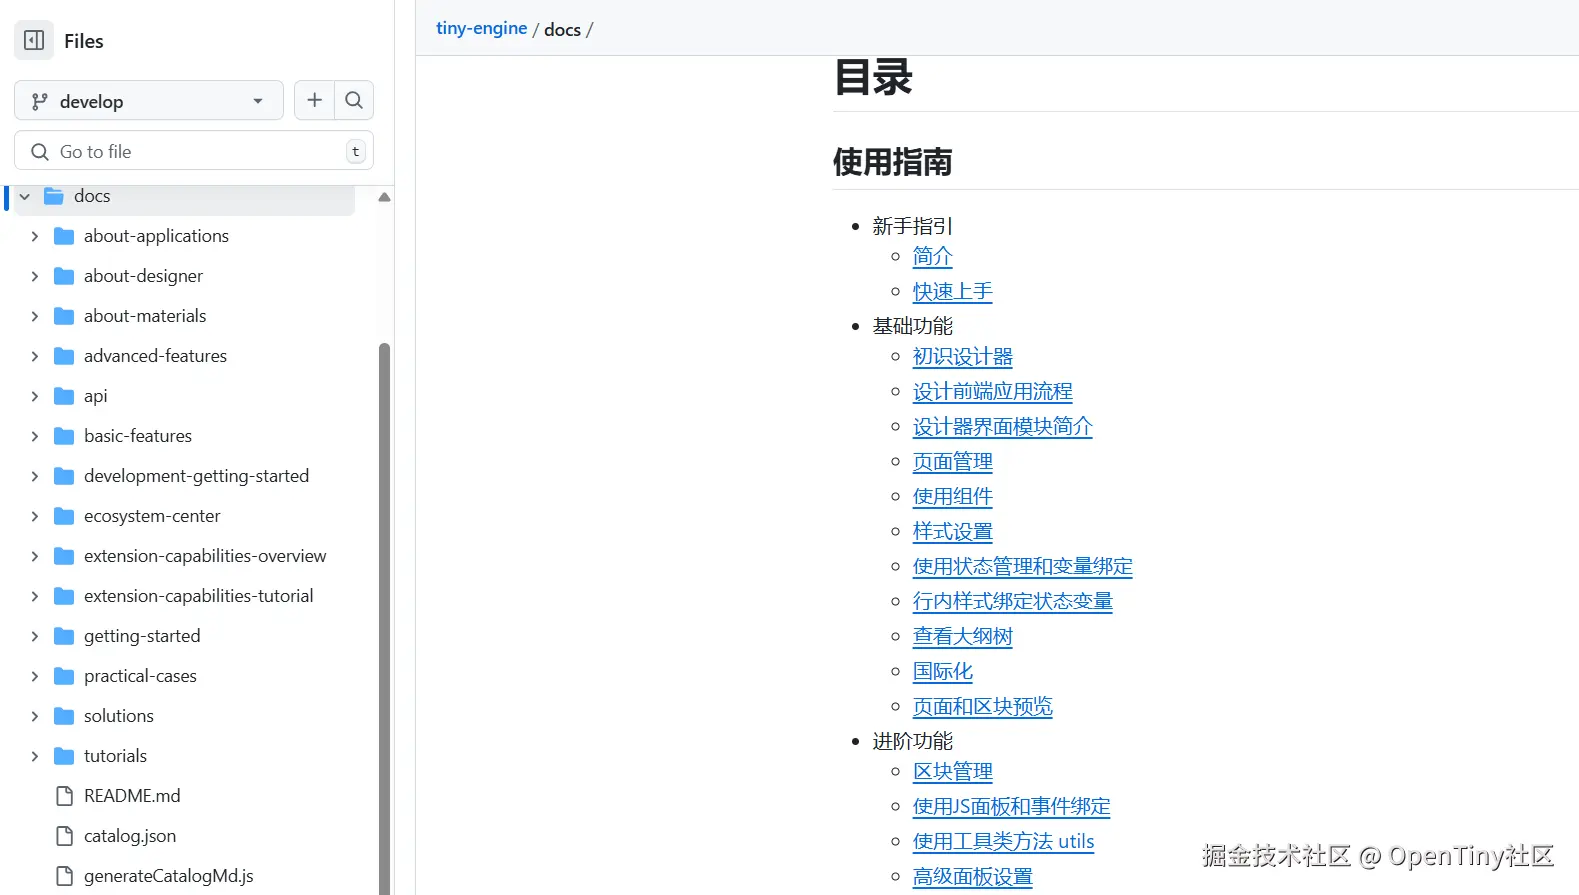1579x895 pixels.
Task: Click the getting-started folder icon
Action: coord(64,636)
